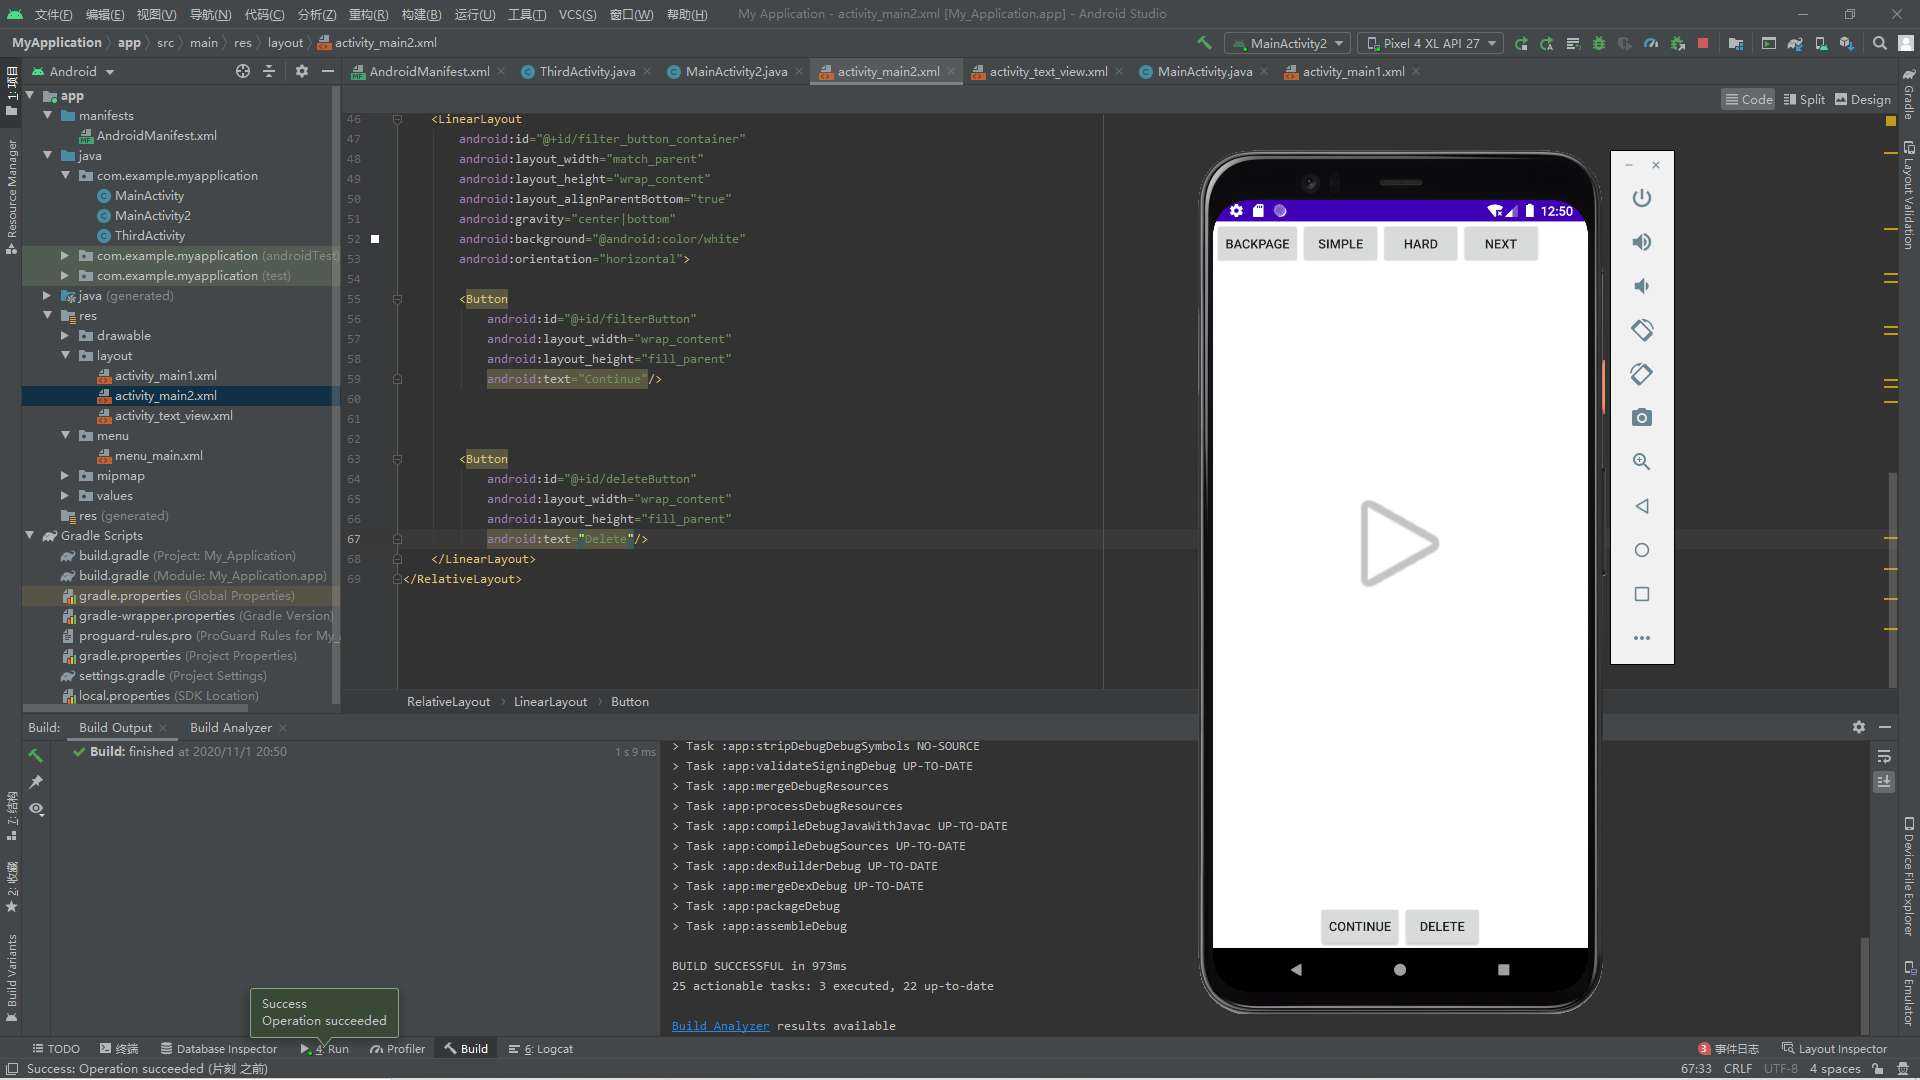The width and height of the screenshot is (1920, 1080).
Task: Tap BACKPAGE button in emulator
Action: [x=1257, y=244]
